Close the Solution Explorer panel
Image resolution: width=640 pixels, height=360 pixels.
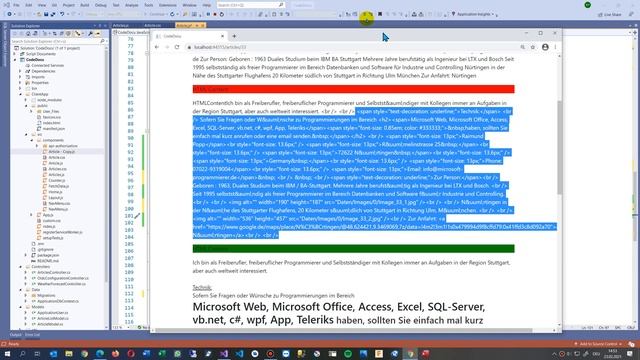tap(105, 26)
